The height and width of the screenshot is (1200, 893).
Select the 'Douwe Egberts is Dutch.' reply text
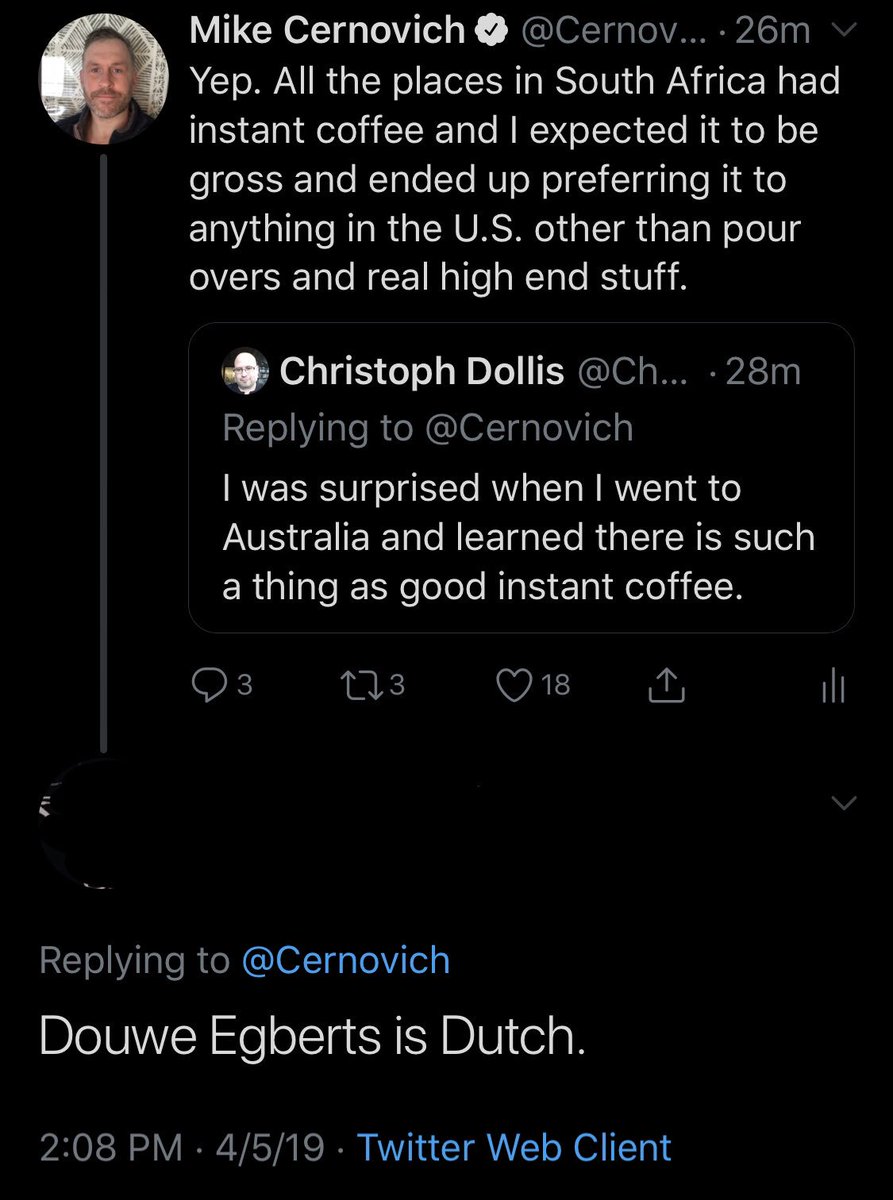tap(311, 1040)
